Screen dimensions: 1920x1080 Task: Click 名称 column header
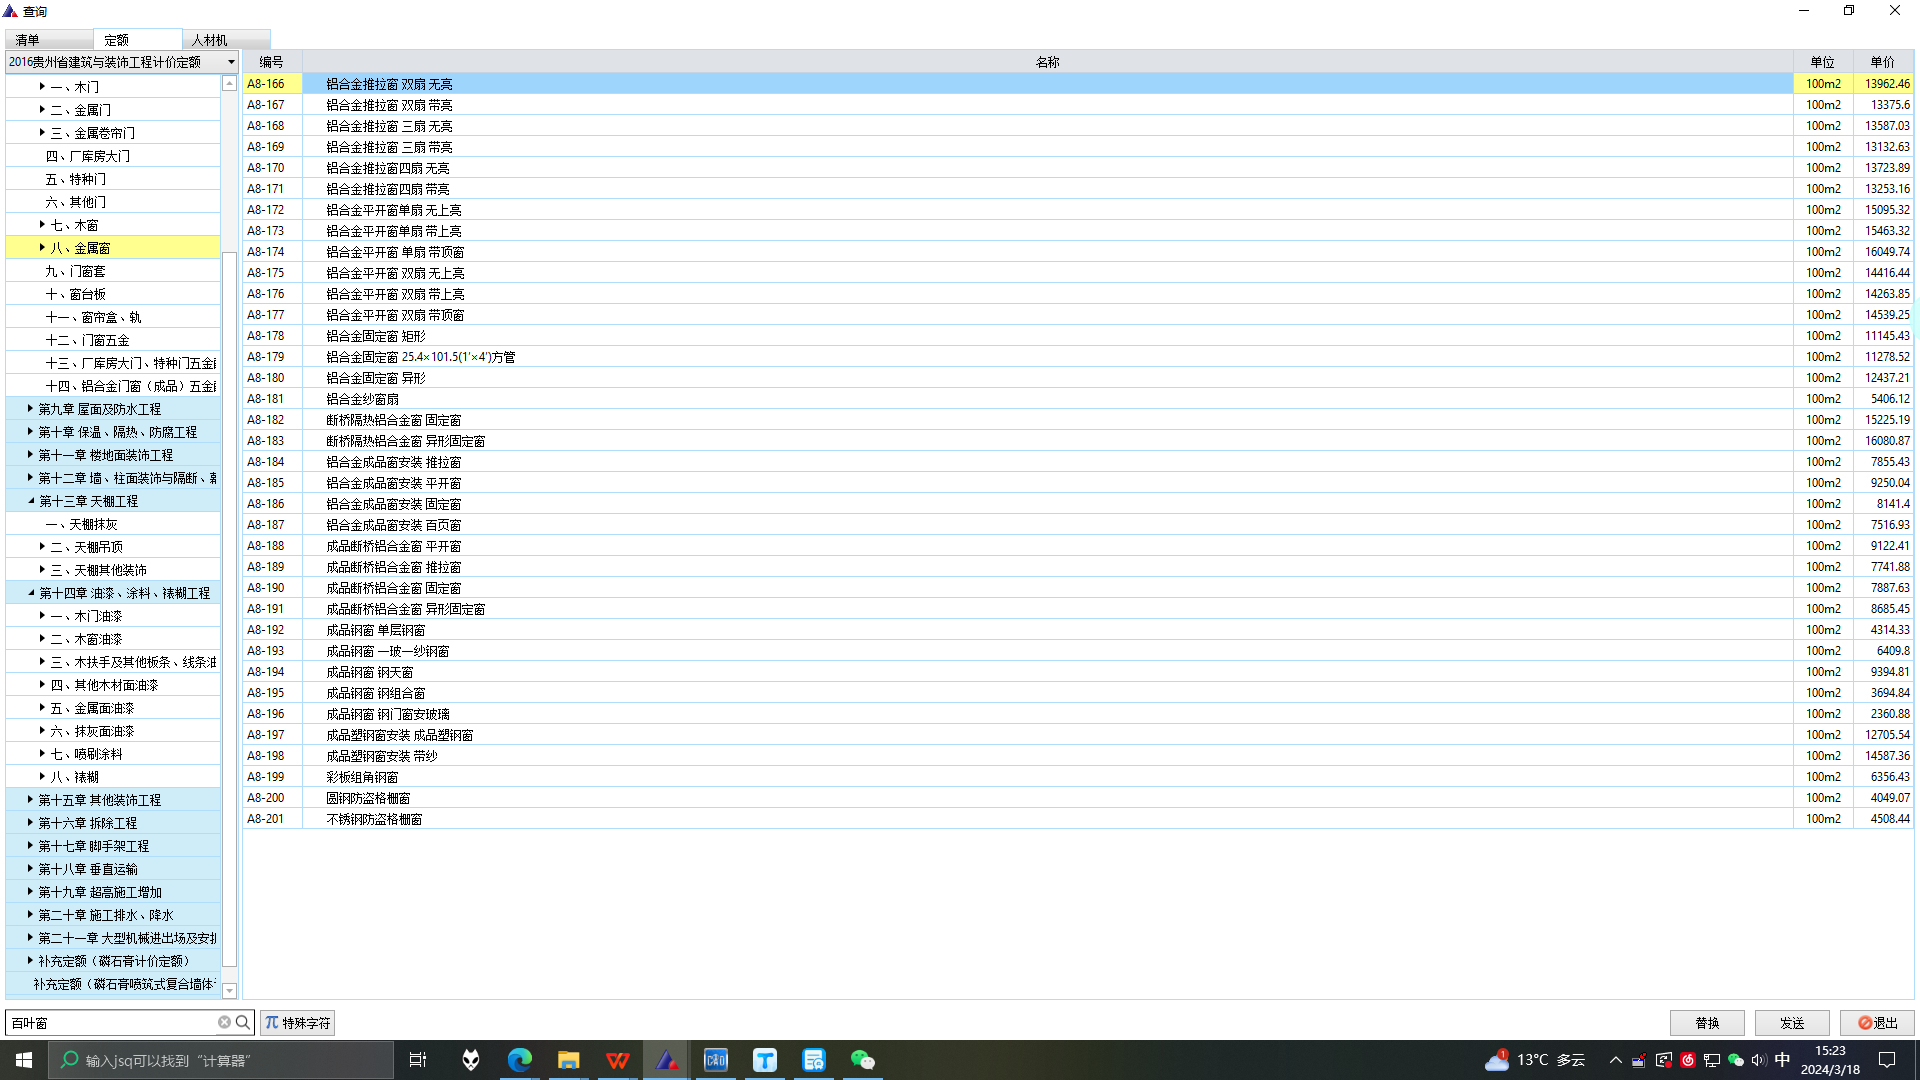tap(1047, 62)
